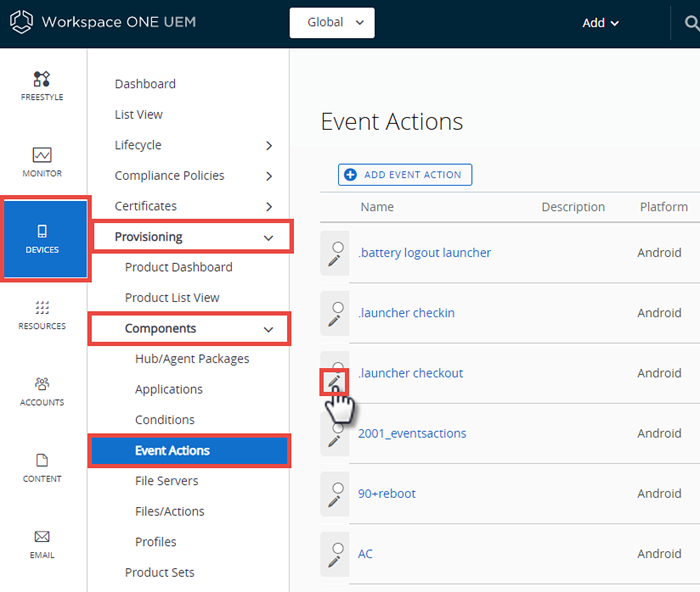Viewport: 700px width, 592px height.
Task: Open the Content section icon
Action: point(42,460)
